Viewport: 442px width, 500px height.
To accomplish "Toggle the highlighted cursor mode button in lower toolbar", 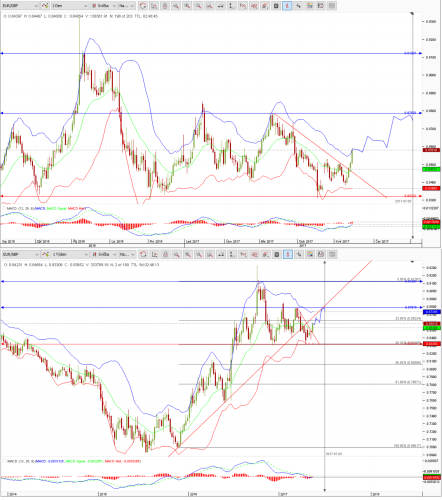I will (288, 254).
